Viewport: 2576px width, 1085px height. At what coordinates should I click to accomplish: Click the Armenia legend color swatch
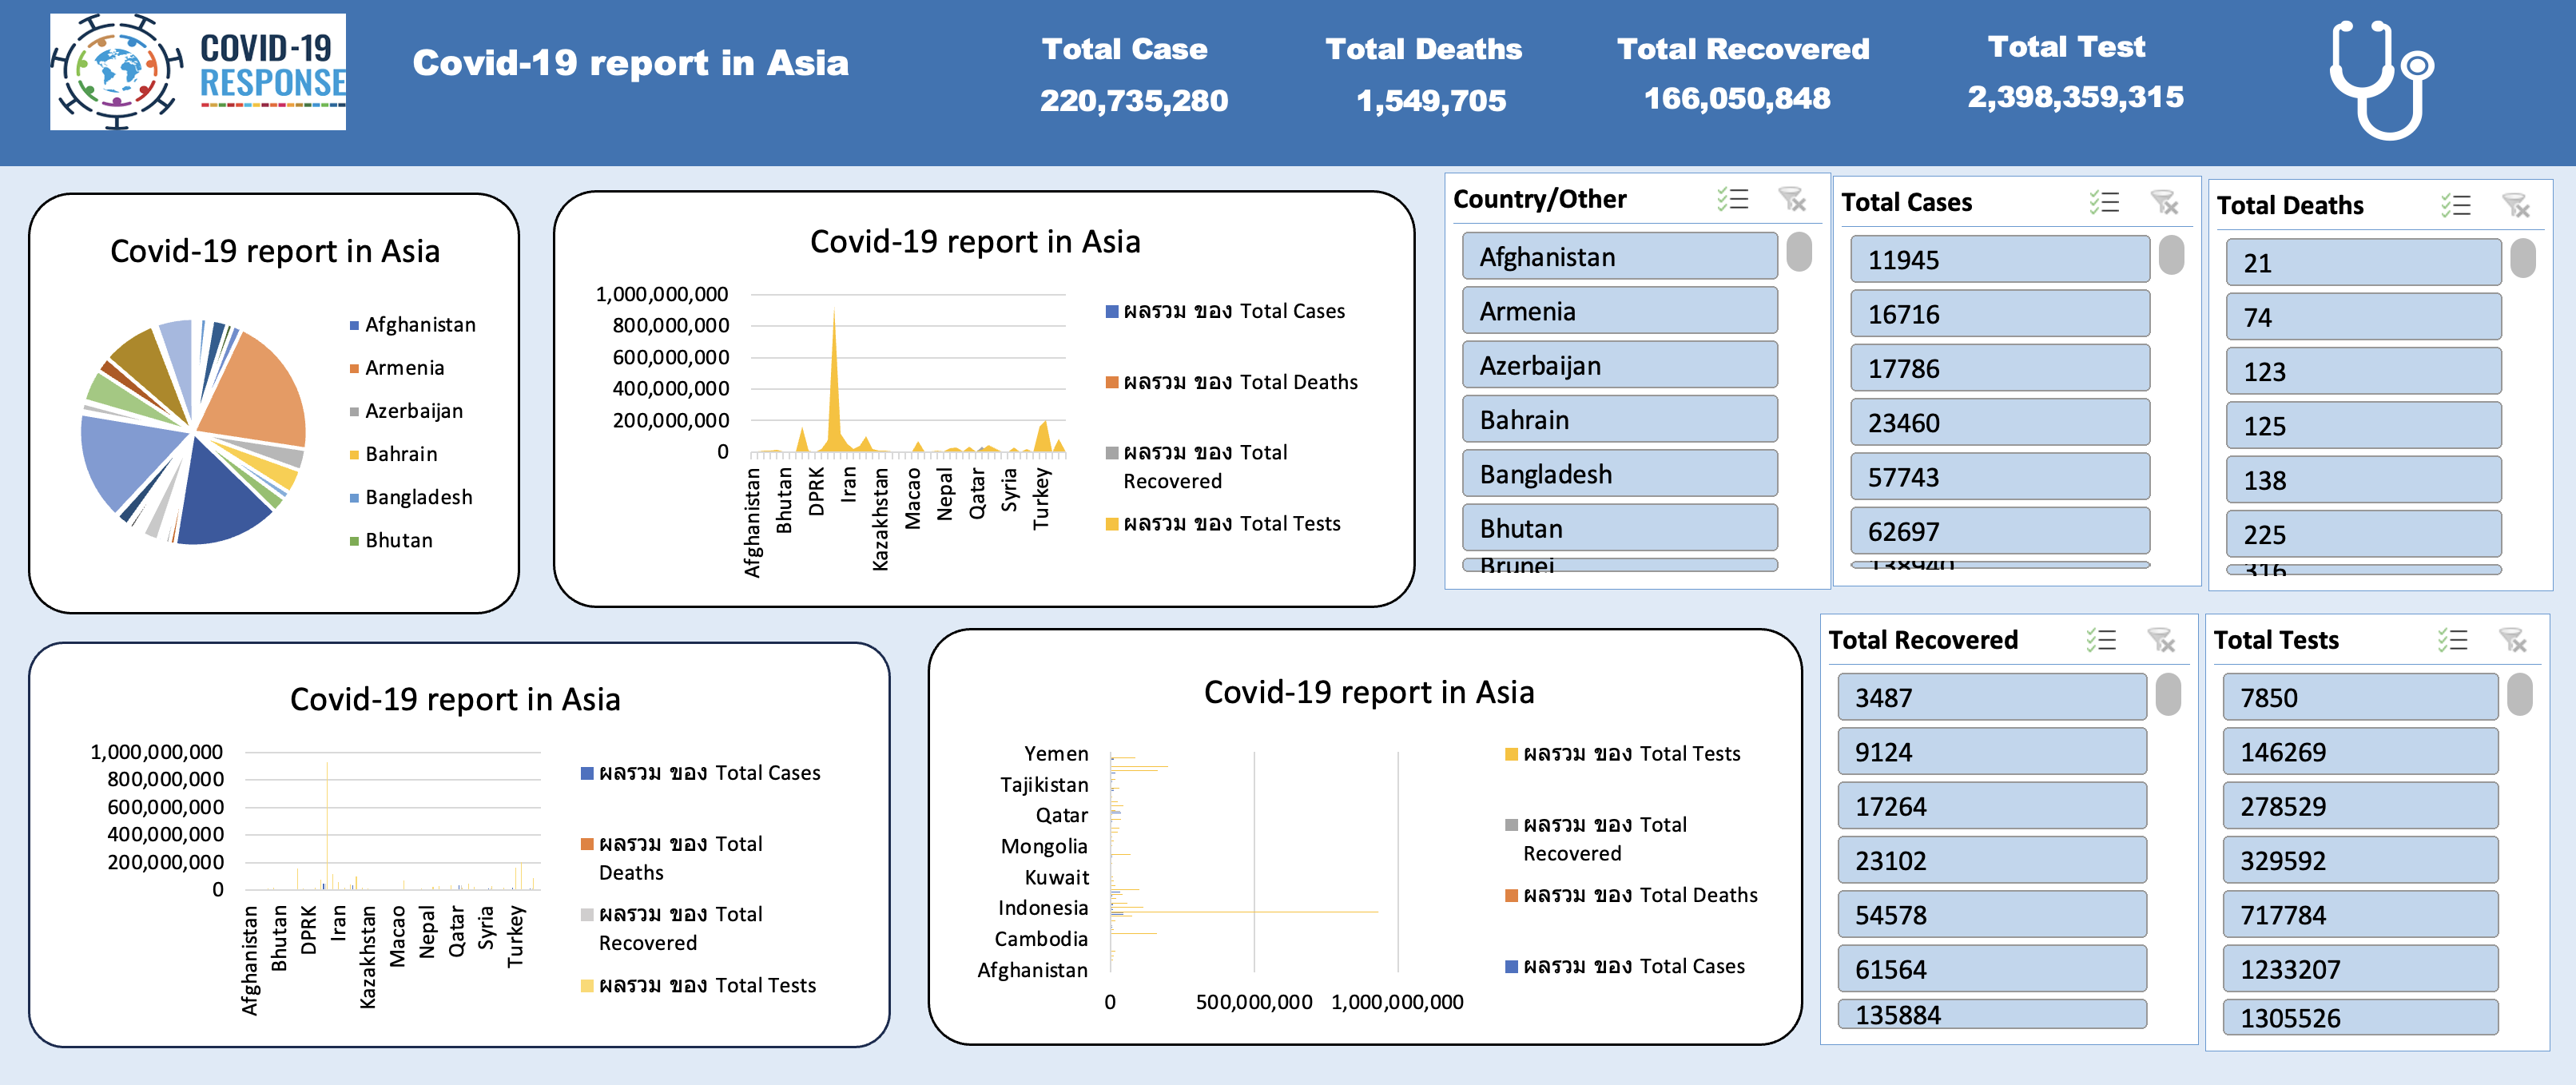[354, 369]
